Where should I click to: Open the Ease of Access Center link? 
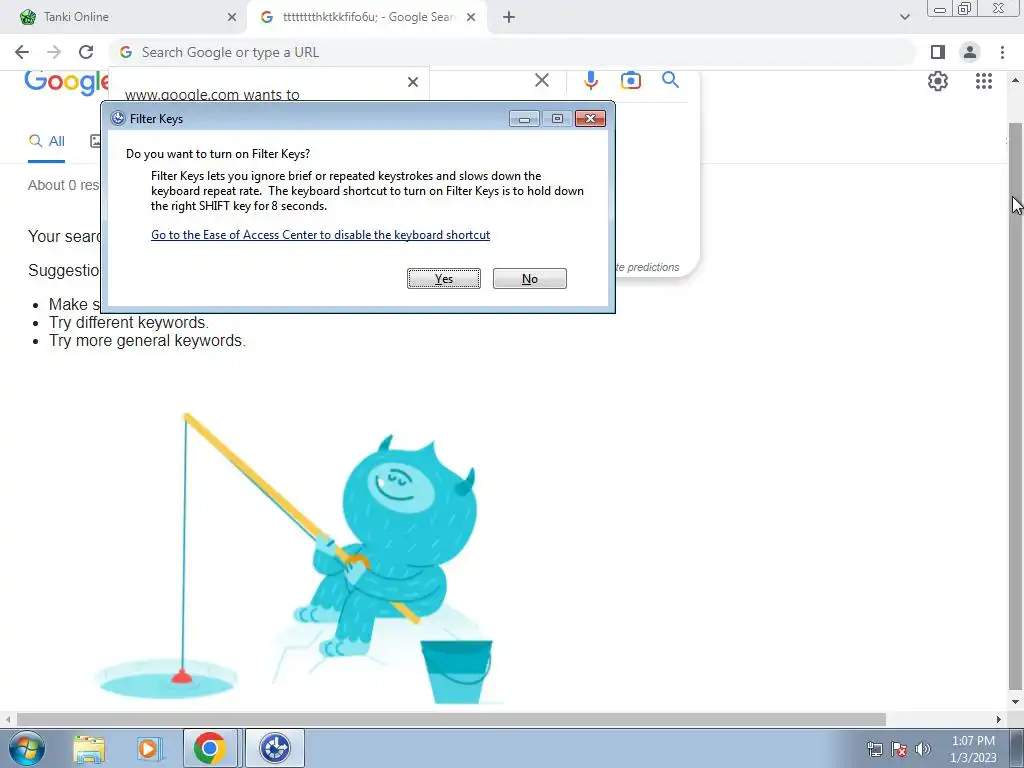pos(320,234)
